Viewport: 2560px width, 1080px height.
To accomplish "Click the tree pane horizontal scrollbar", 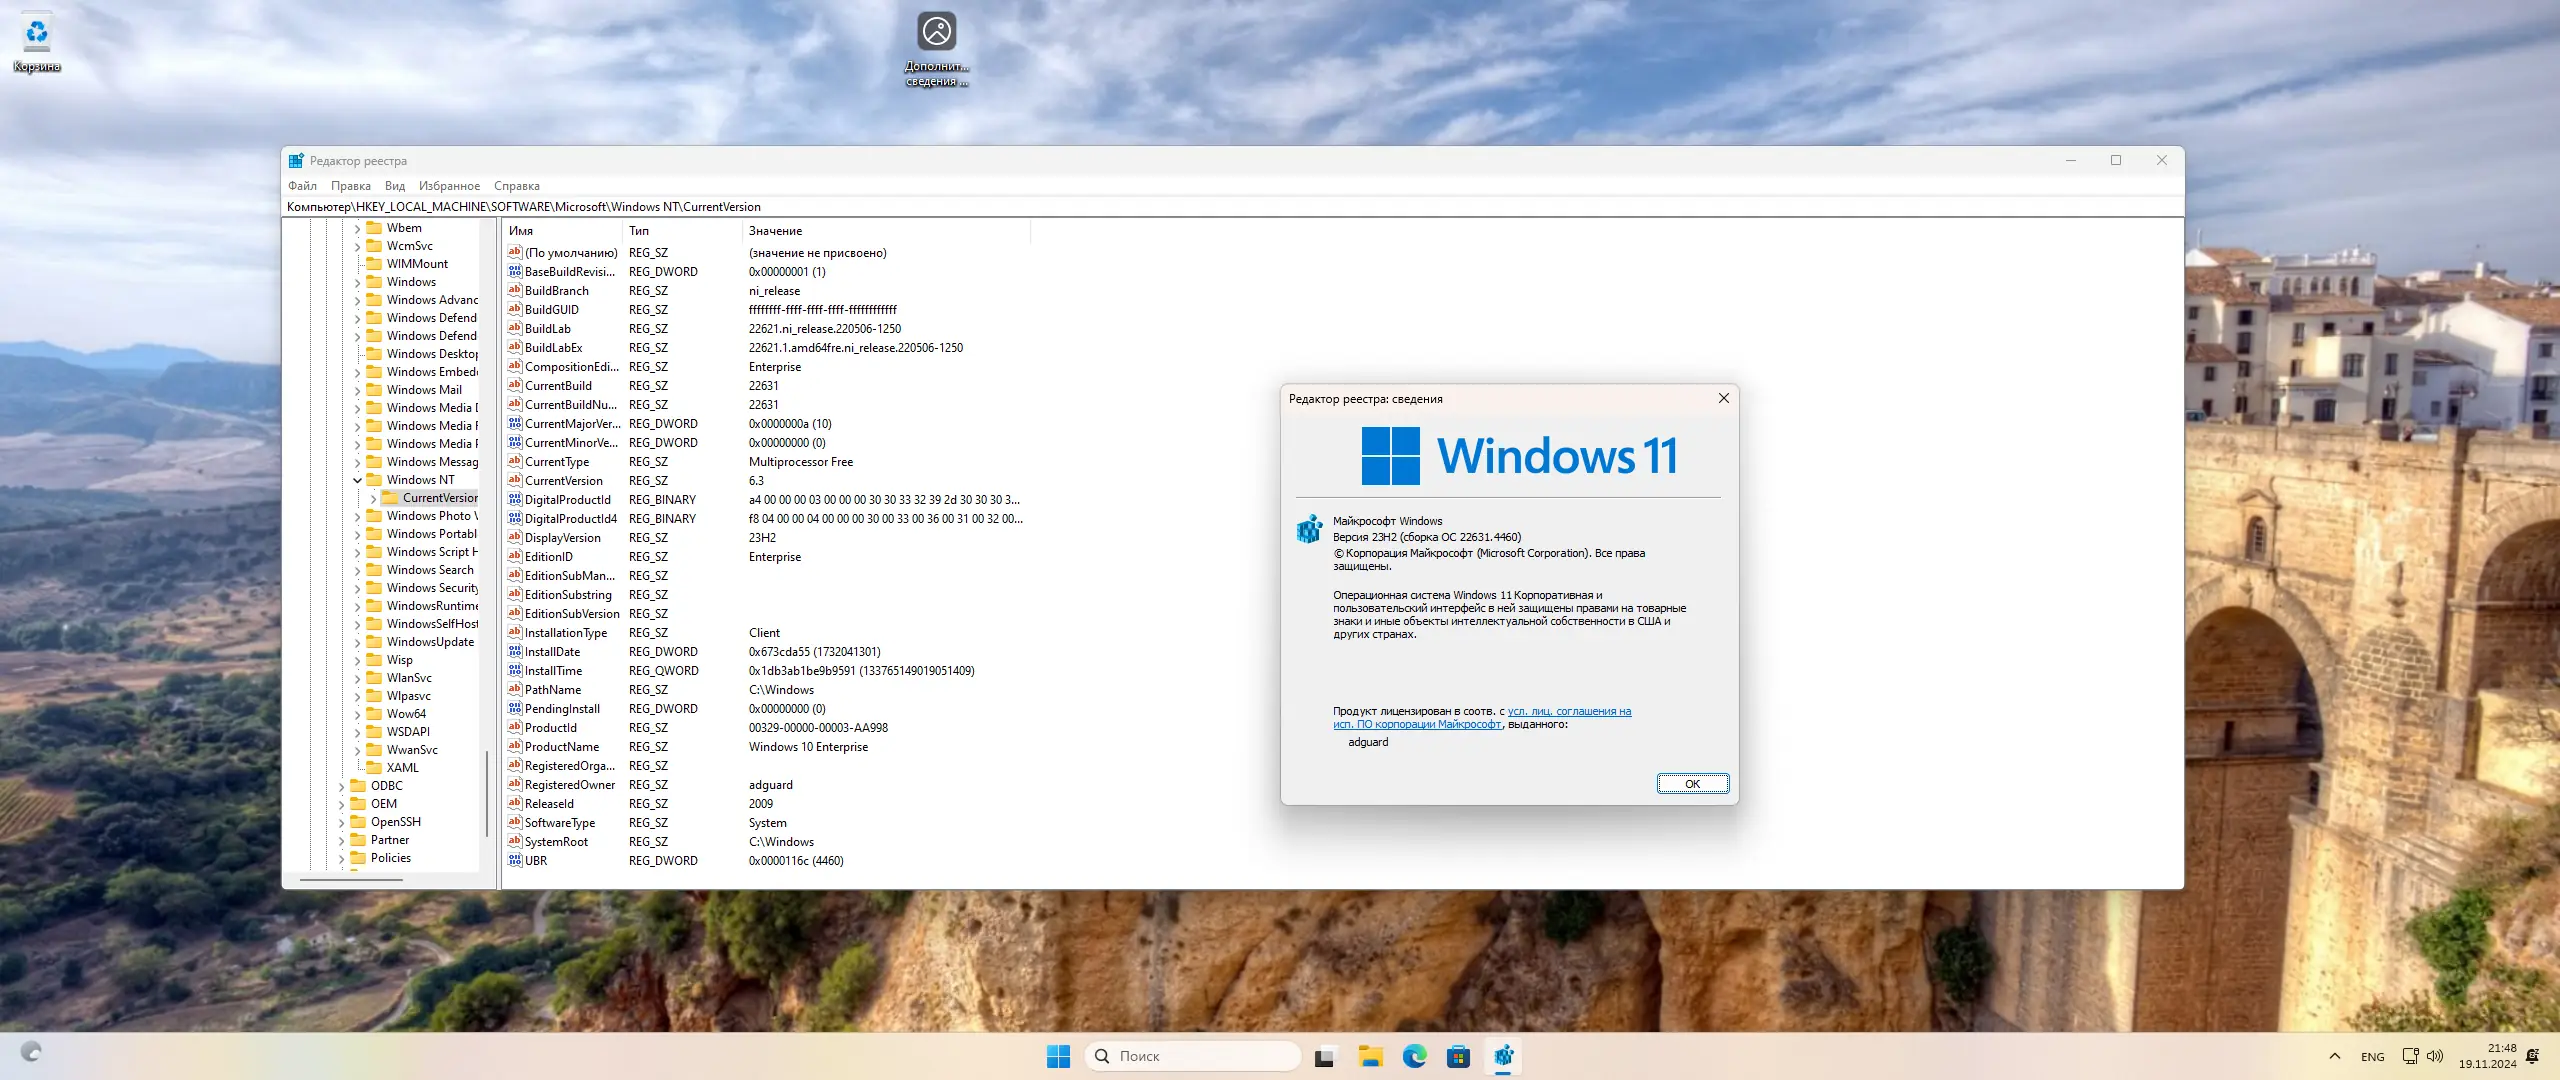I will click(351, 880).
